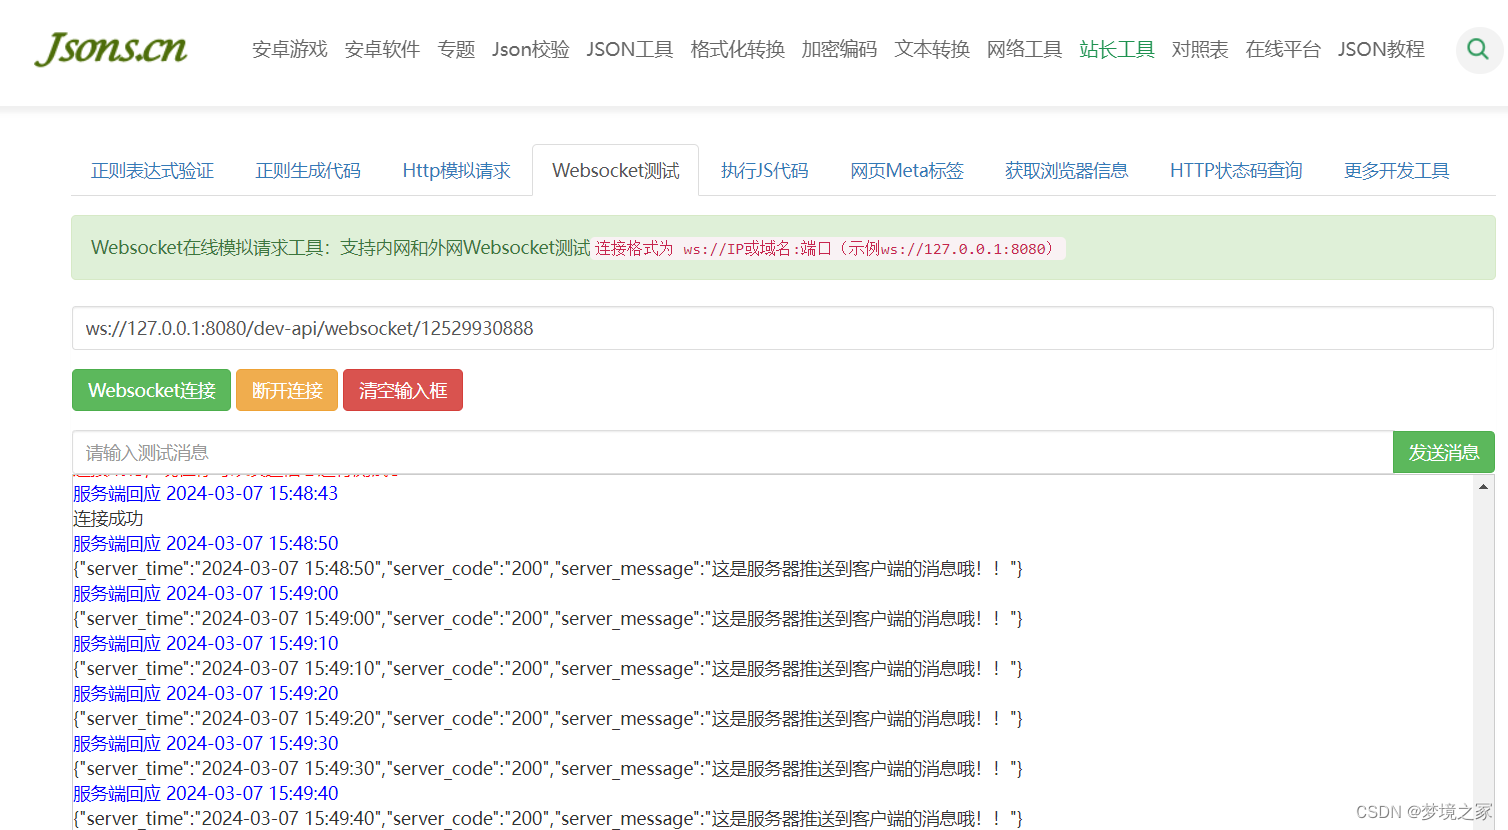The image size is (1508, 830).
Task: Click the JSON message with server_time 15:49:10
Action: click(x=548, y=668)
